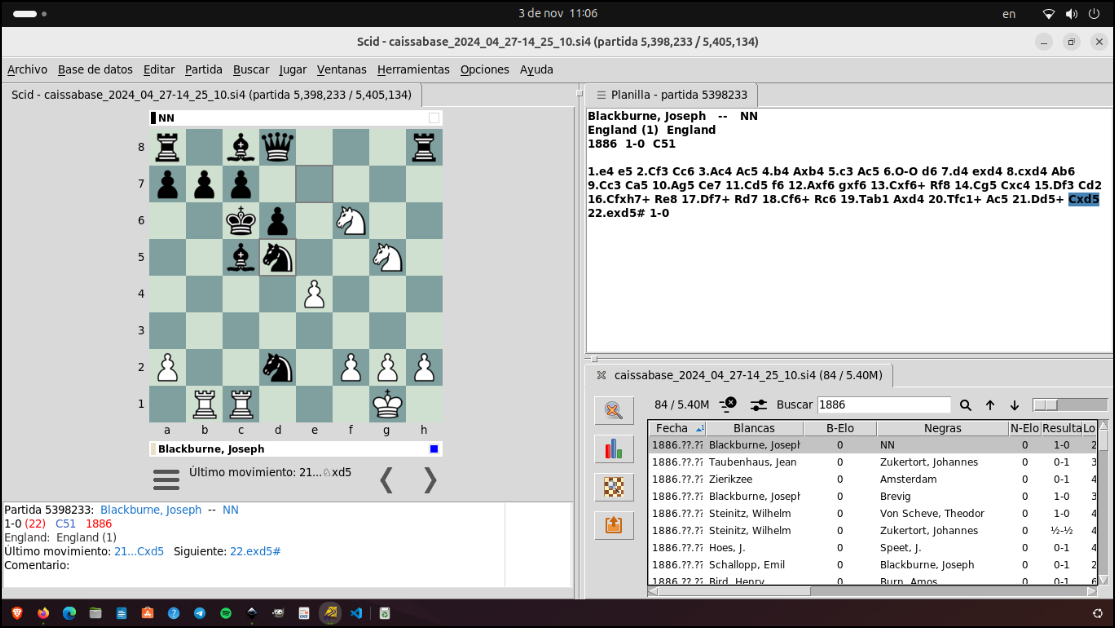
Task: Click the game list filter search icon
Action: [x=614, y=411]
